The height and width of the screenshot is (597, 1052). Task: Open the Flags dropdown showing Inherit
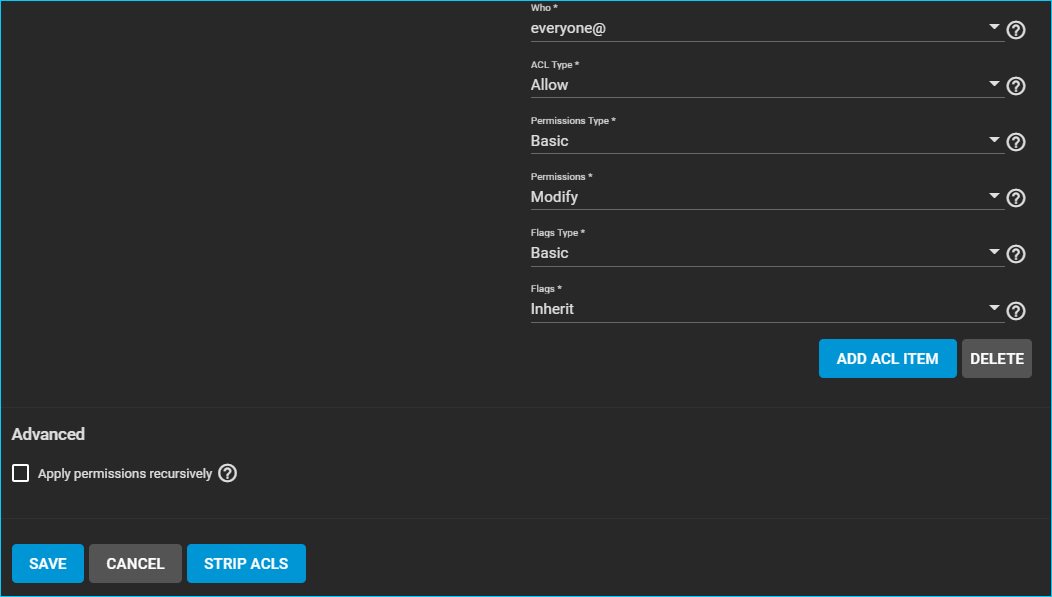767,309
